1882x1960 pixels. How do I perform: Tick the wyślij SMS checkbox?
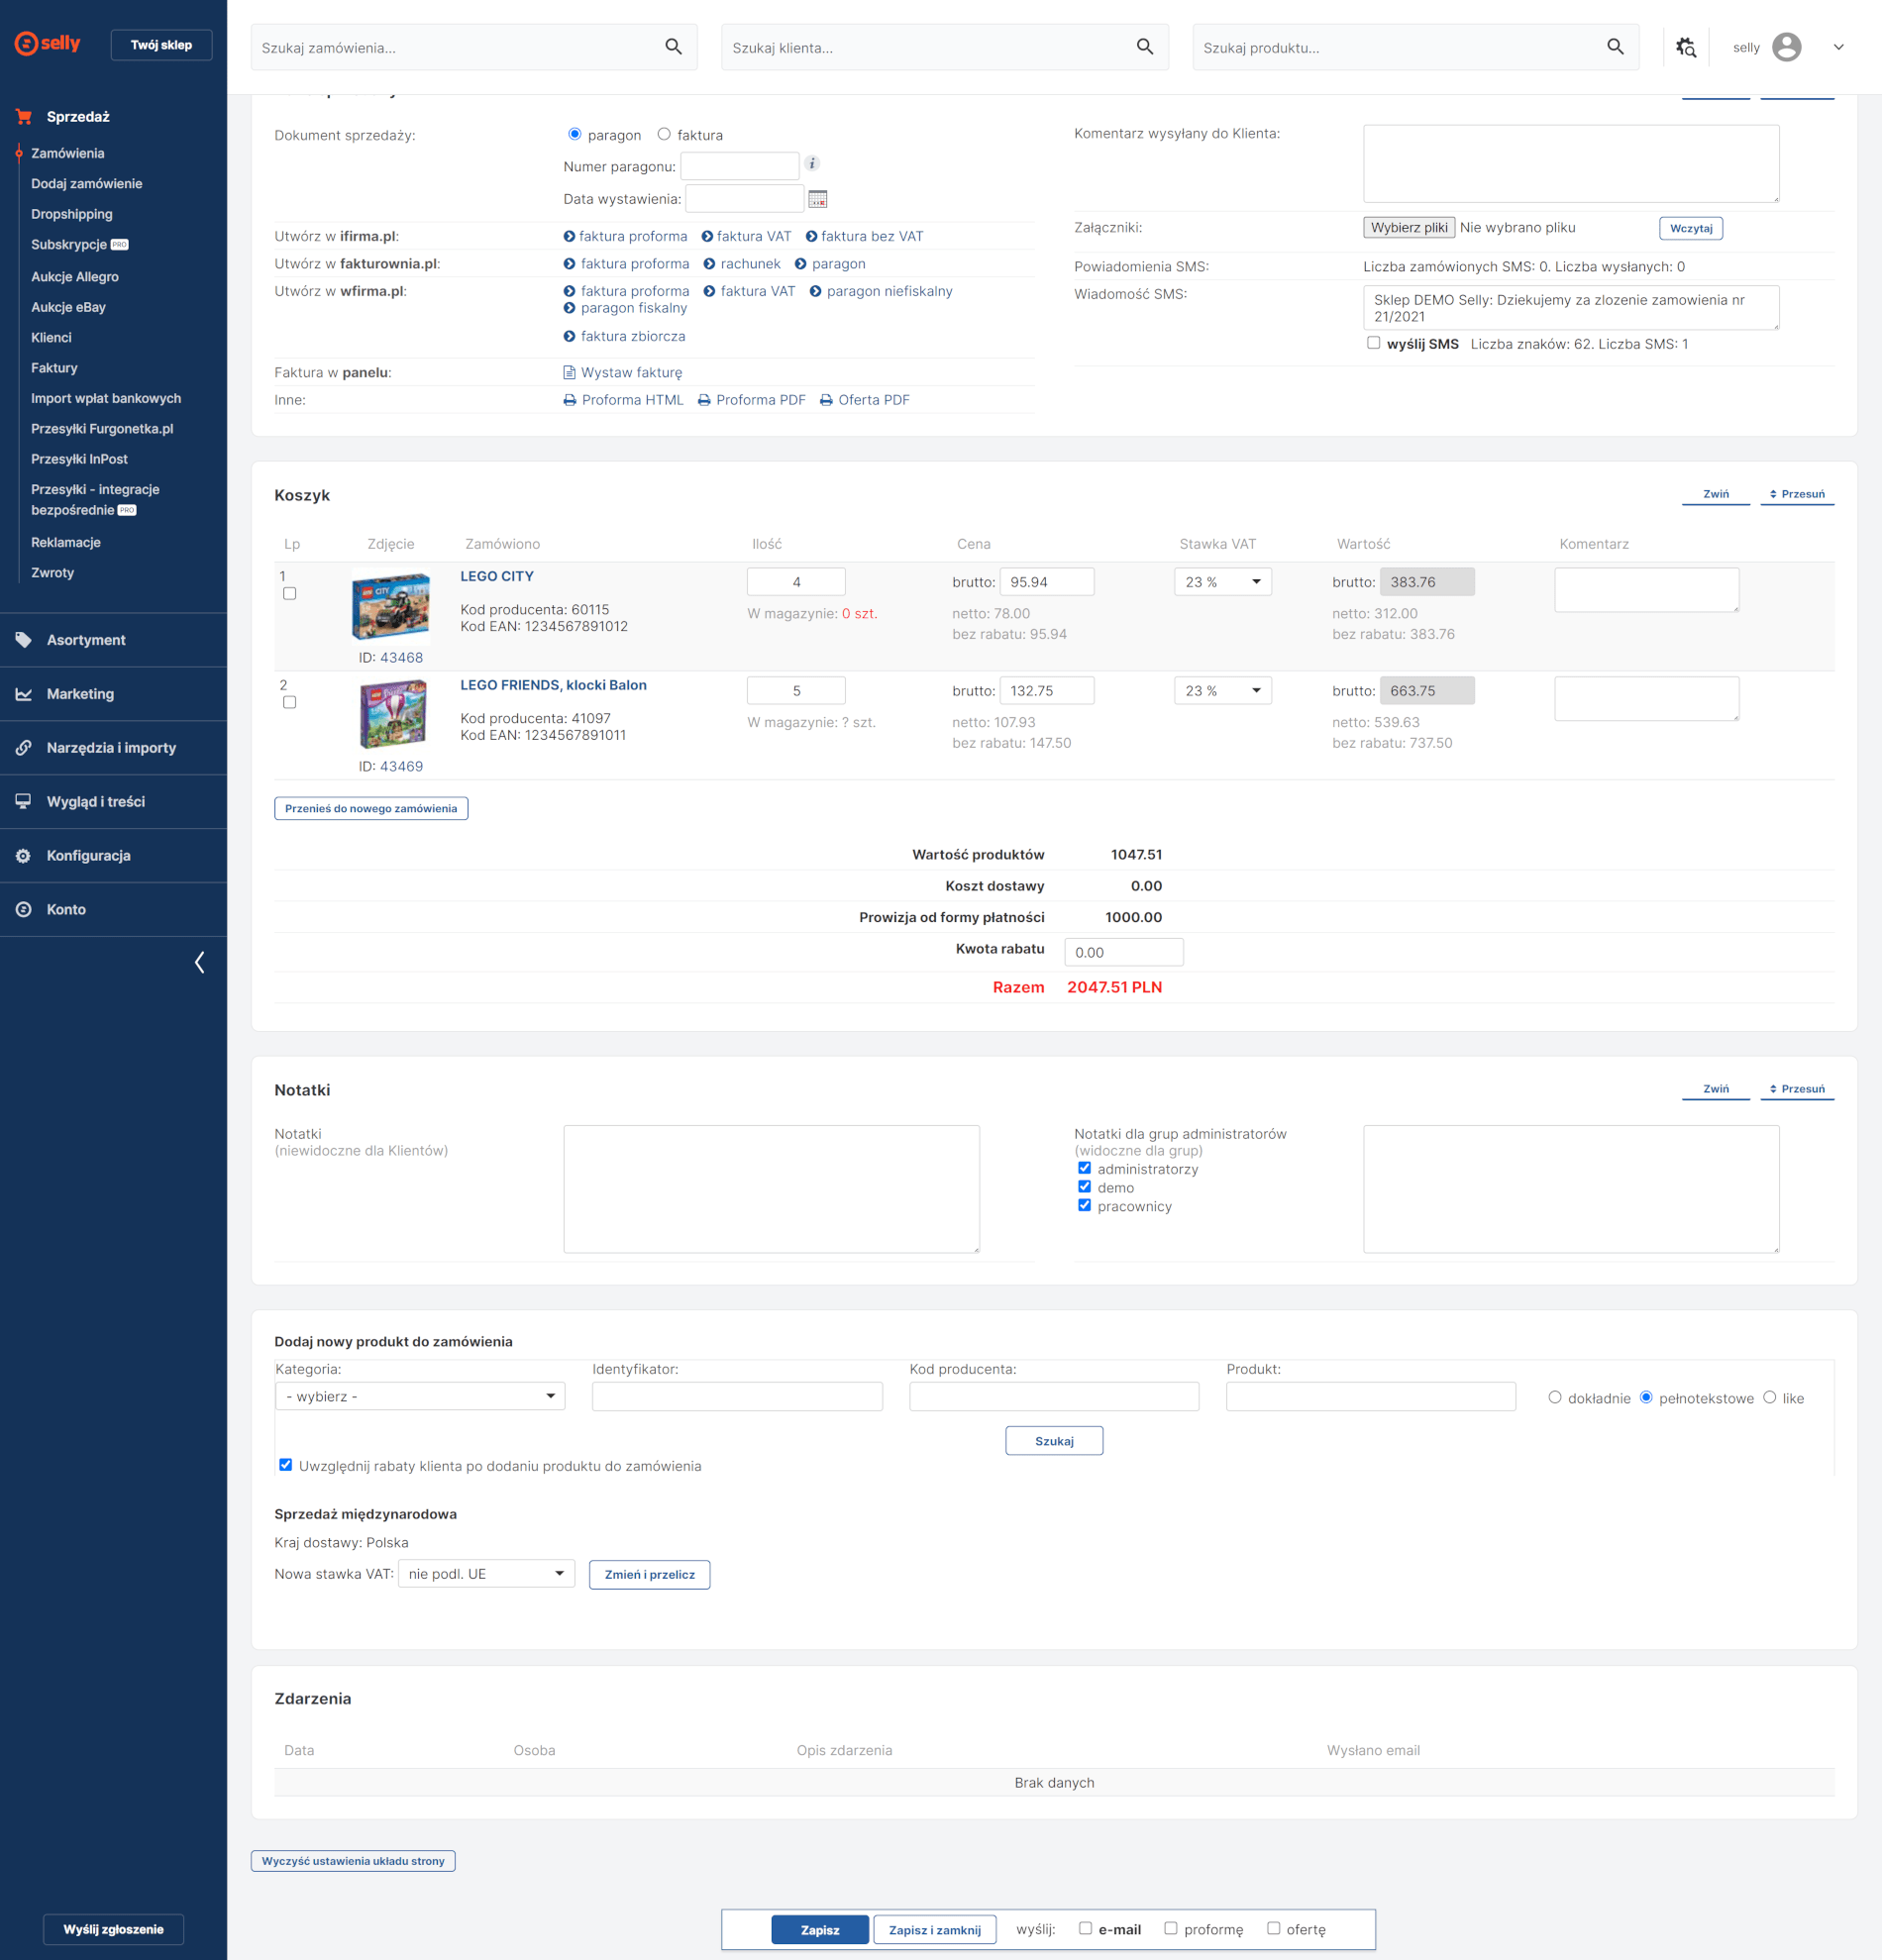pos(1374,343)
